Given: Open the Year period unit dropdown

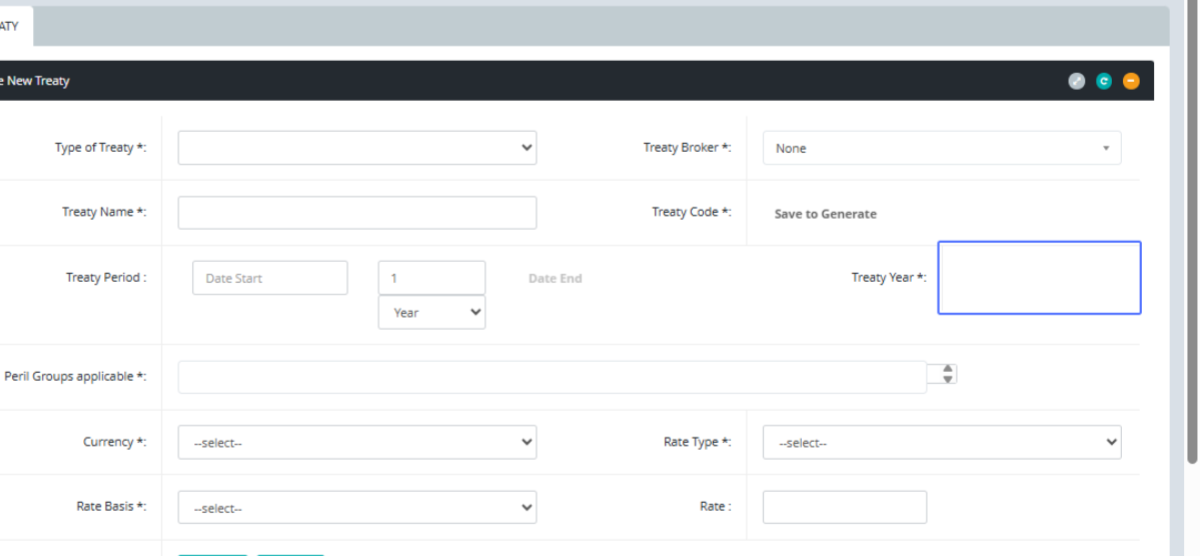Looking at the screenshot, I should pos(431,312).
